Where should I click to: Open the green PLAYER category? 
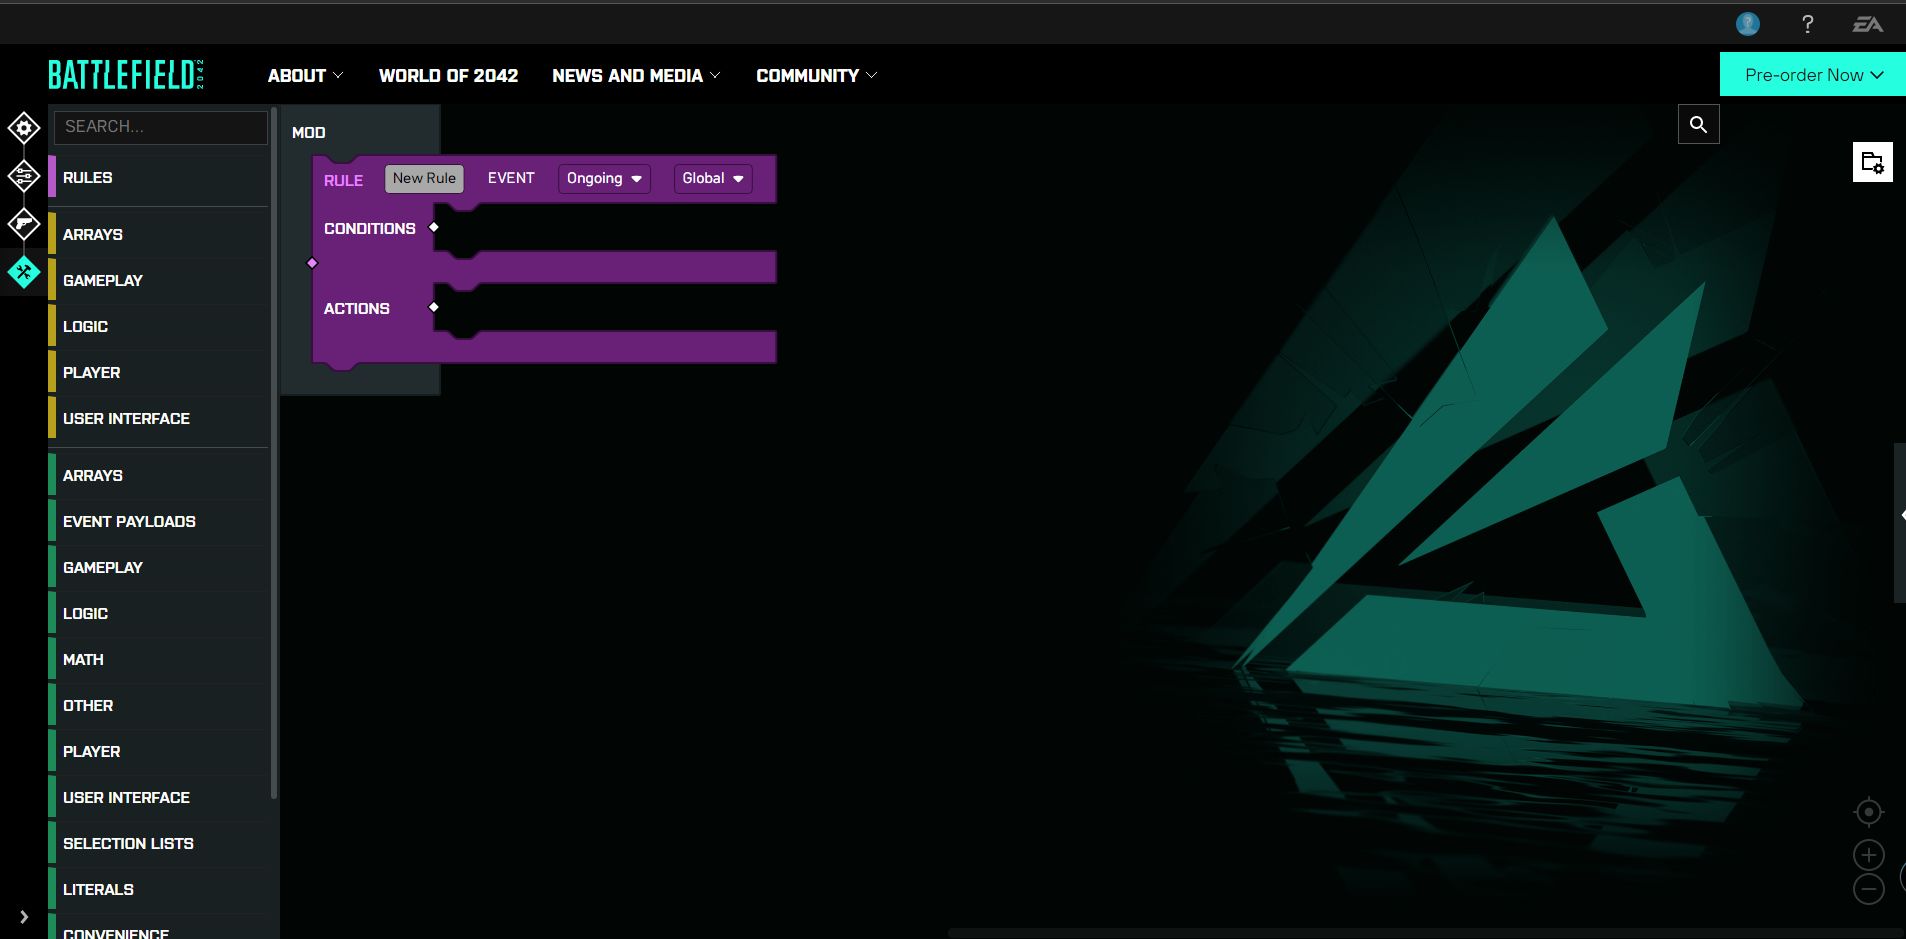[x=158, y=751]
